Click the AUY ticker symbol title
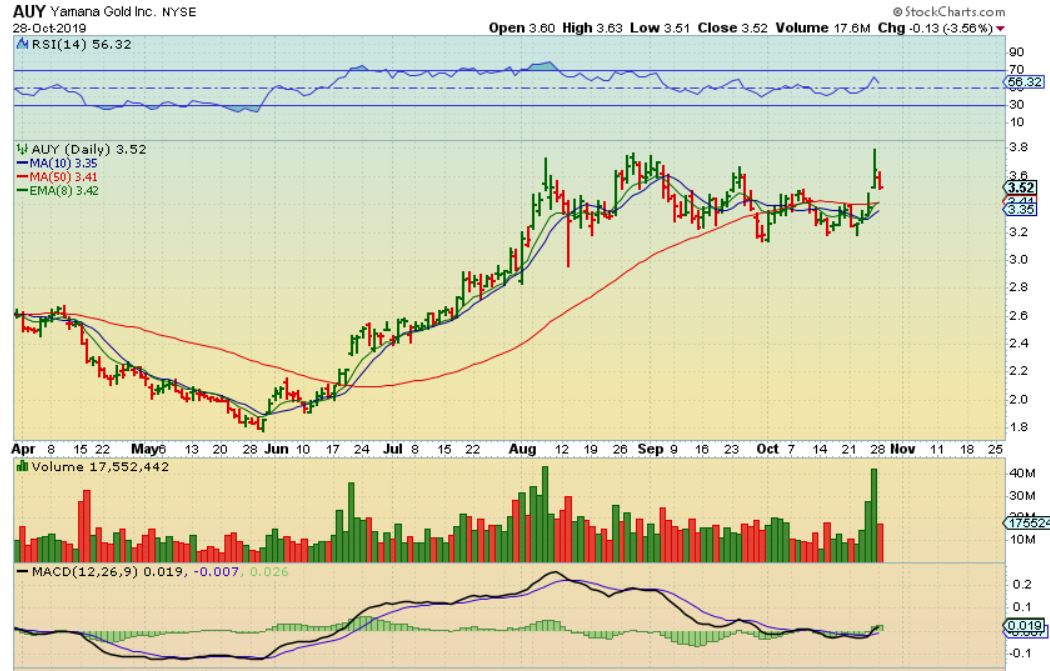Viewport: 1050px width, 671px height. point(29,11)
